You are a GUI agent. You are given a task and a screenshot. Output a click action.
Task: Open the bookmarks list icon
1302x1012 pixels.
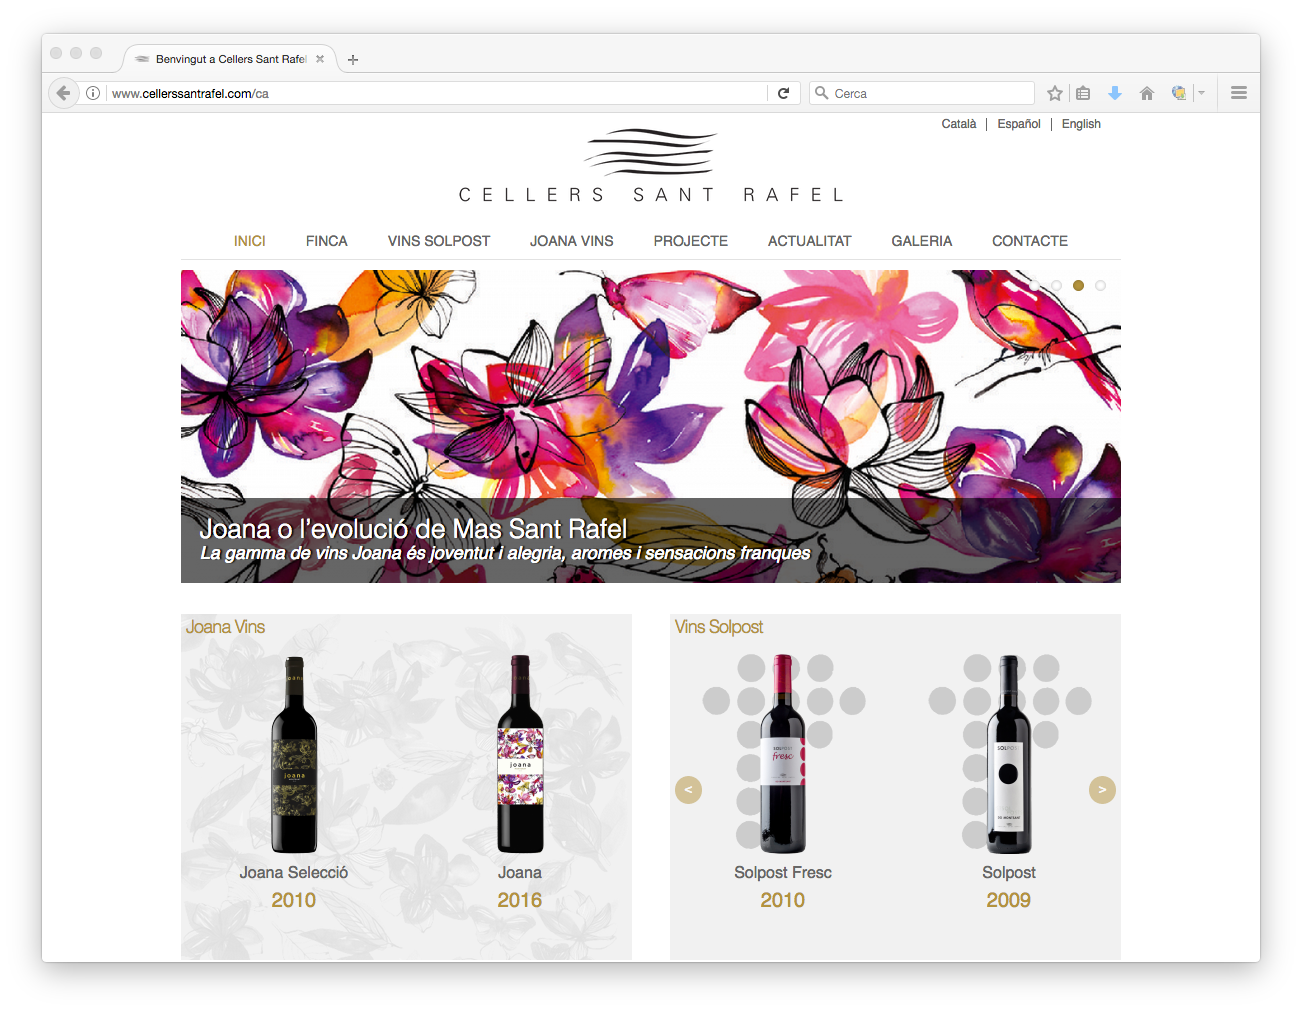tap(1083, 93)
